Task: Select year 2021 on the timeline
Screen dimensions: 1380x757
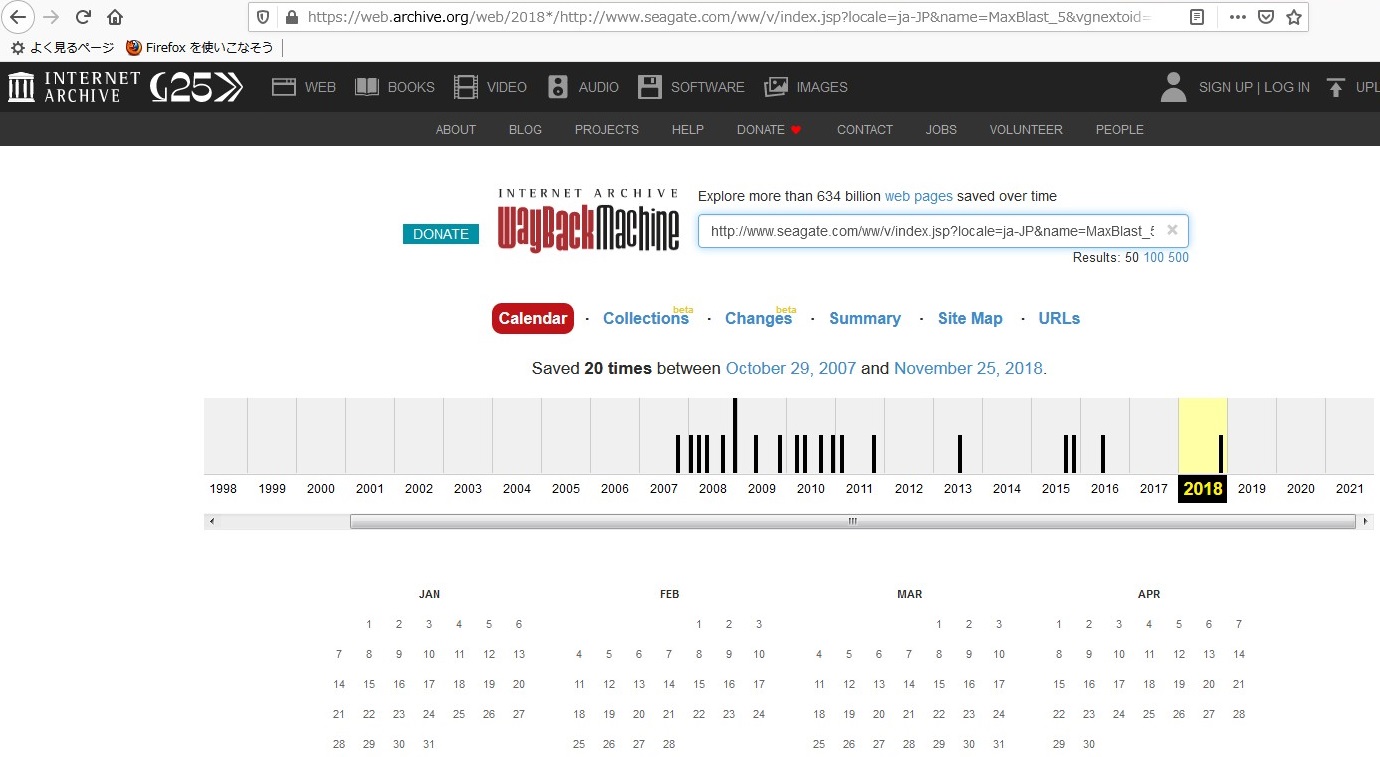Action: pos(1350,489)
